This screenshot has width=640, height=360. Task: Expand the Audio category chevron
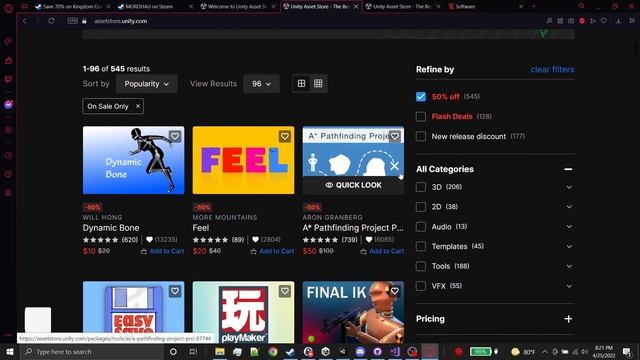(x=569, y=227)
